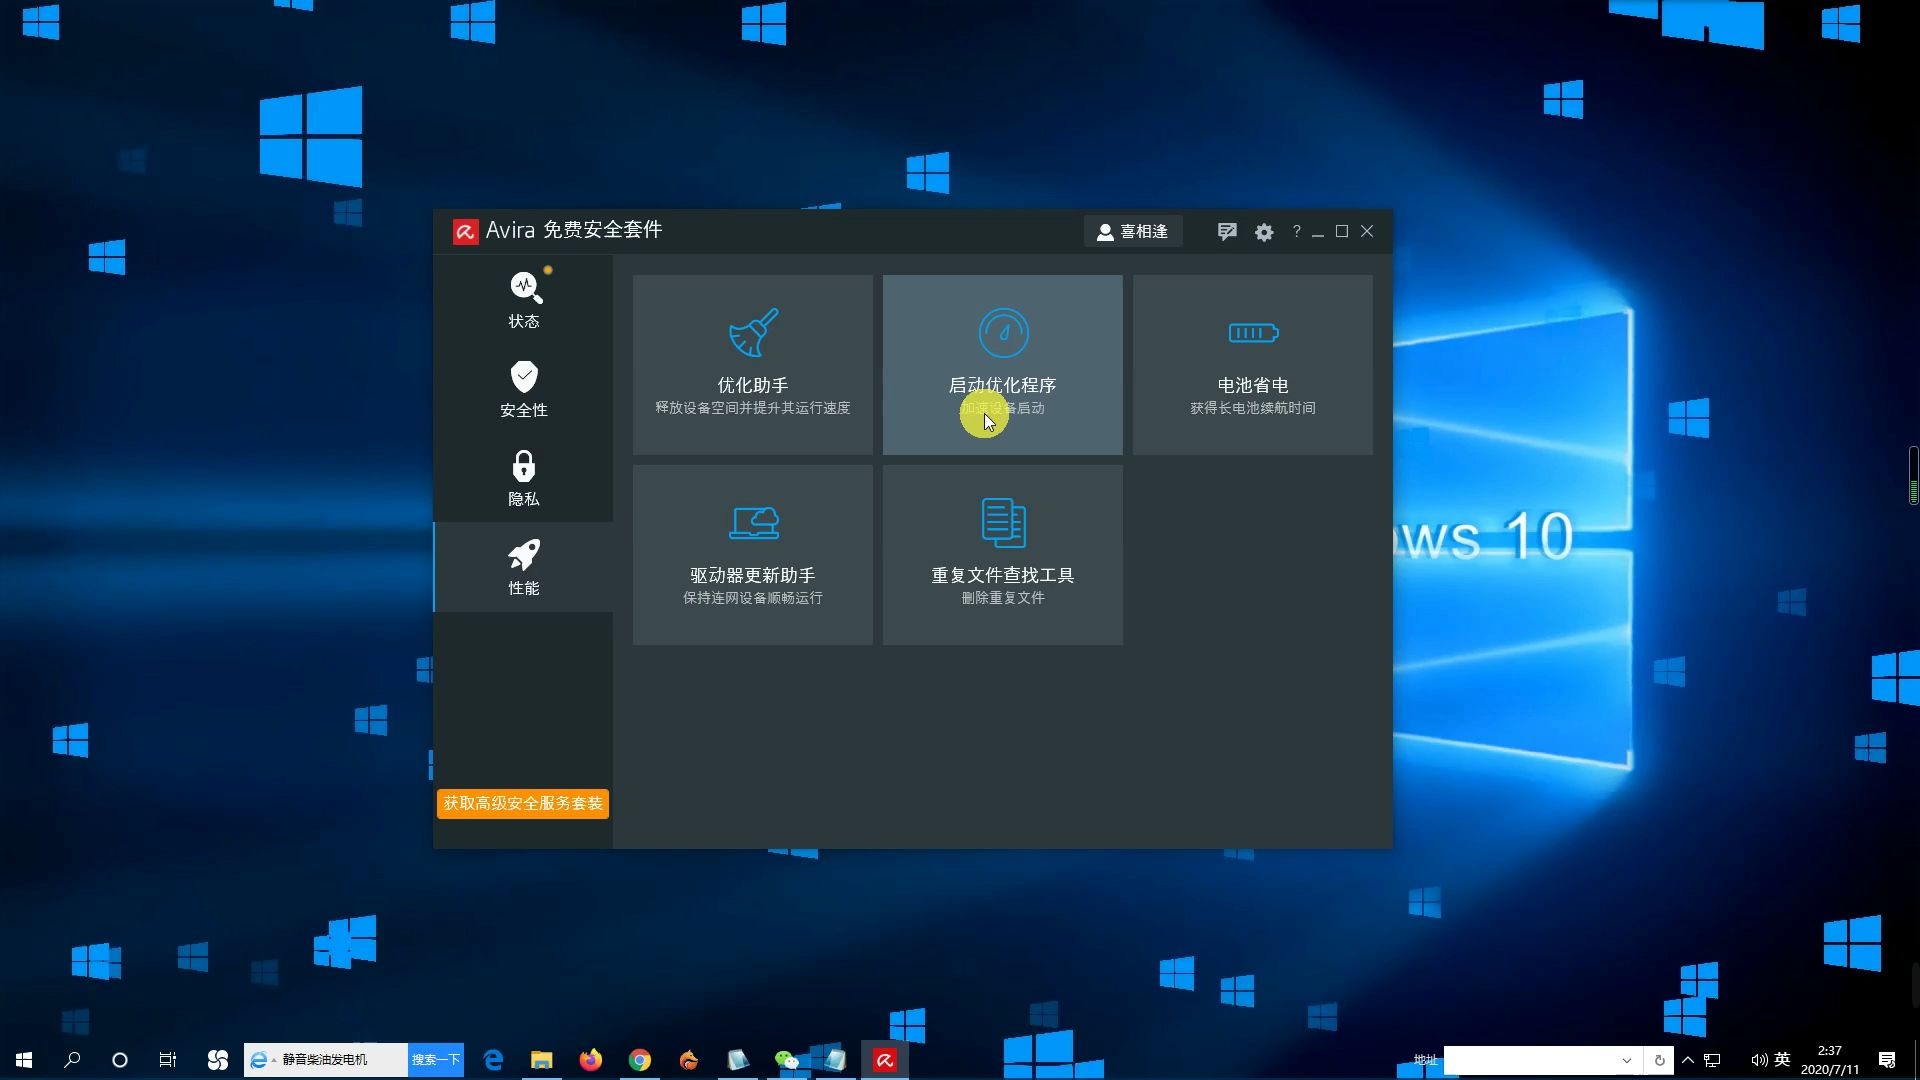Open the network tray icon
Image resolution: width=1920 pixels, height=1080 pixels.
[1713, 1060]
